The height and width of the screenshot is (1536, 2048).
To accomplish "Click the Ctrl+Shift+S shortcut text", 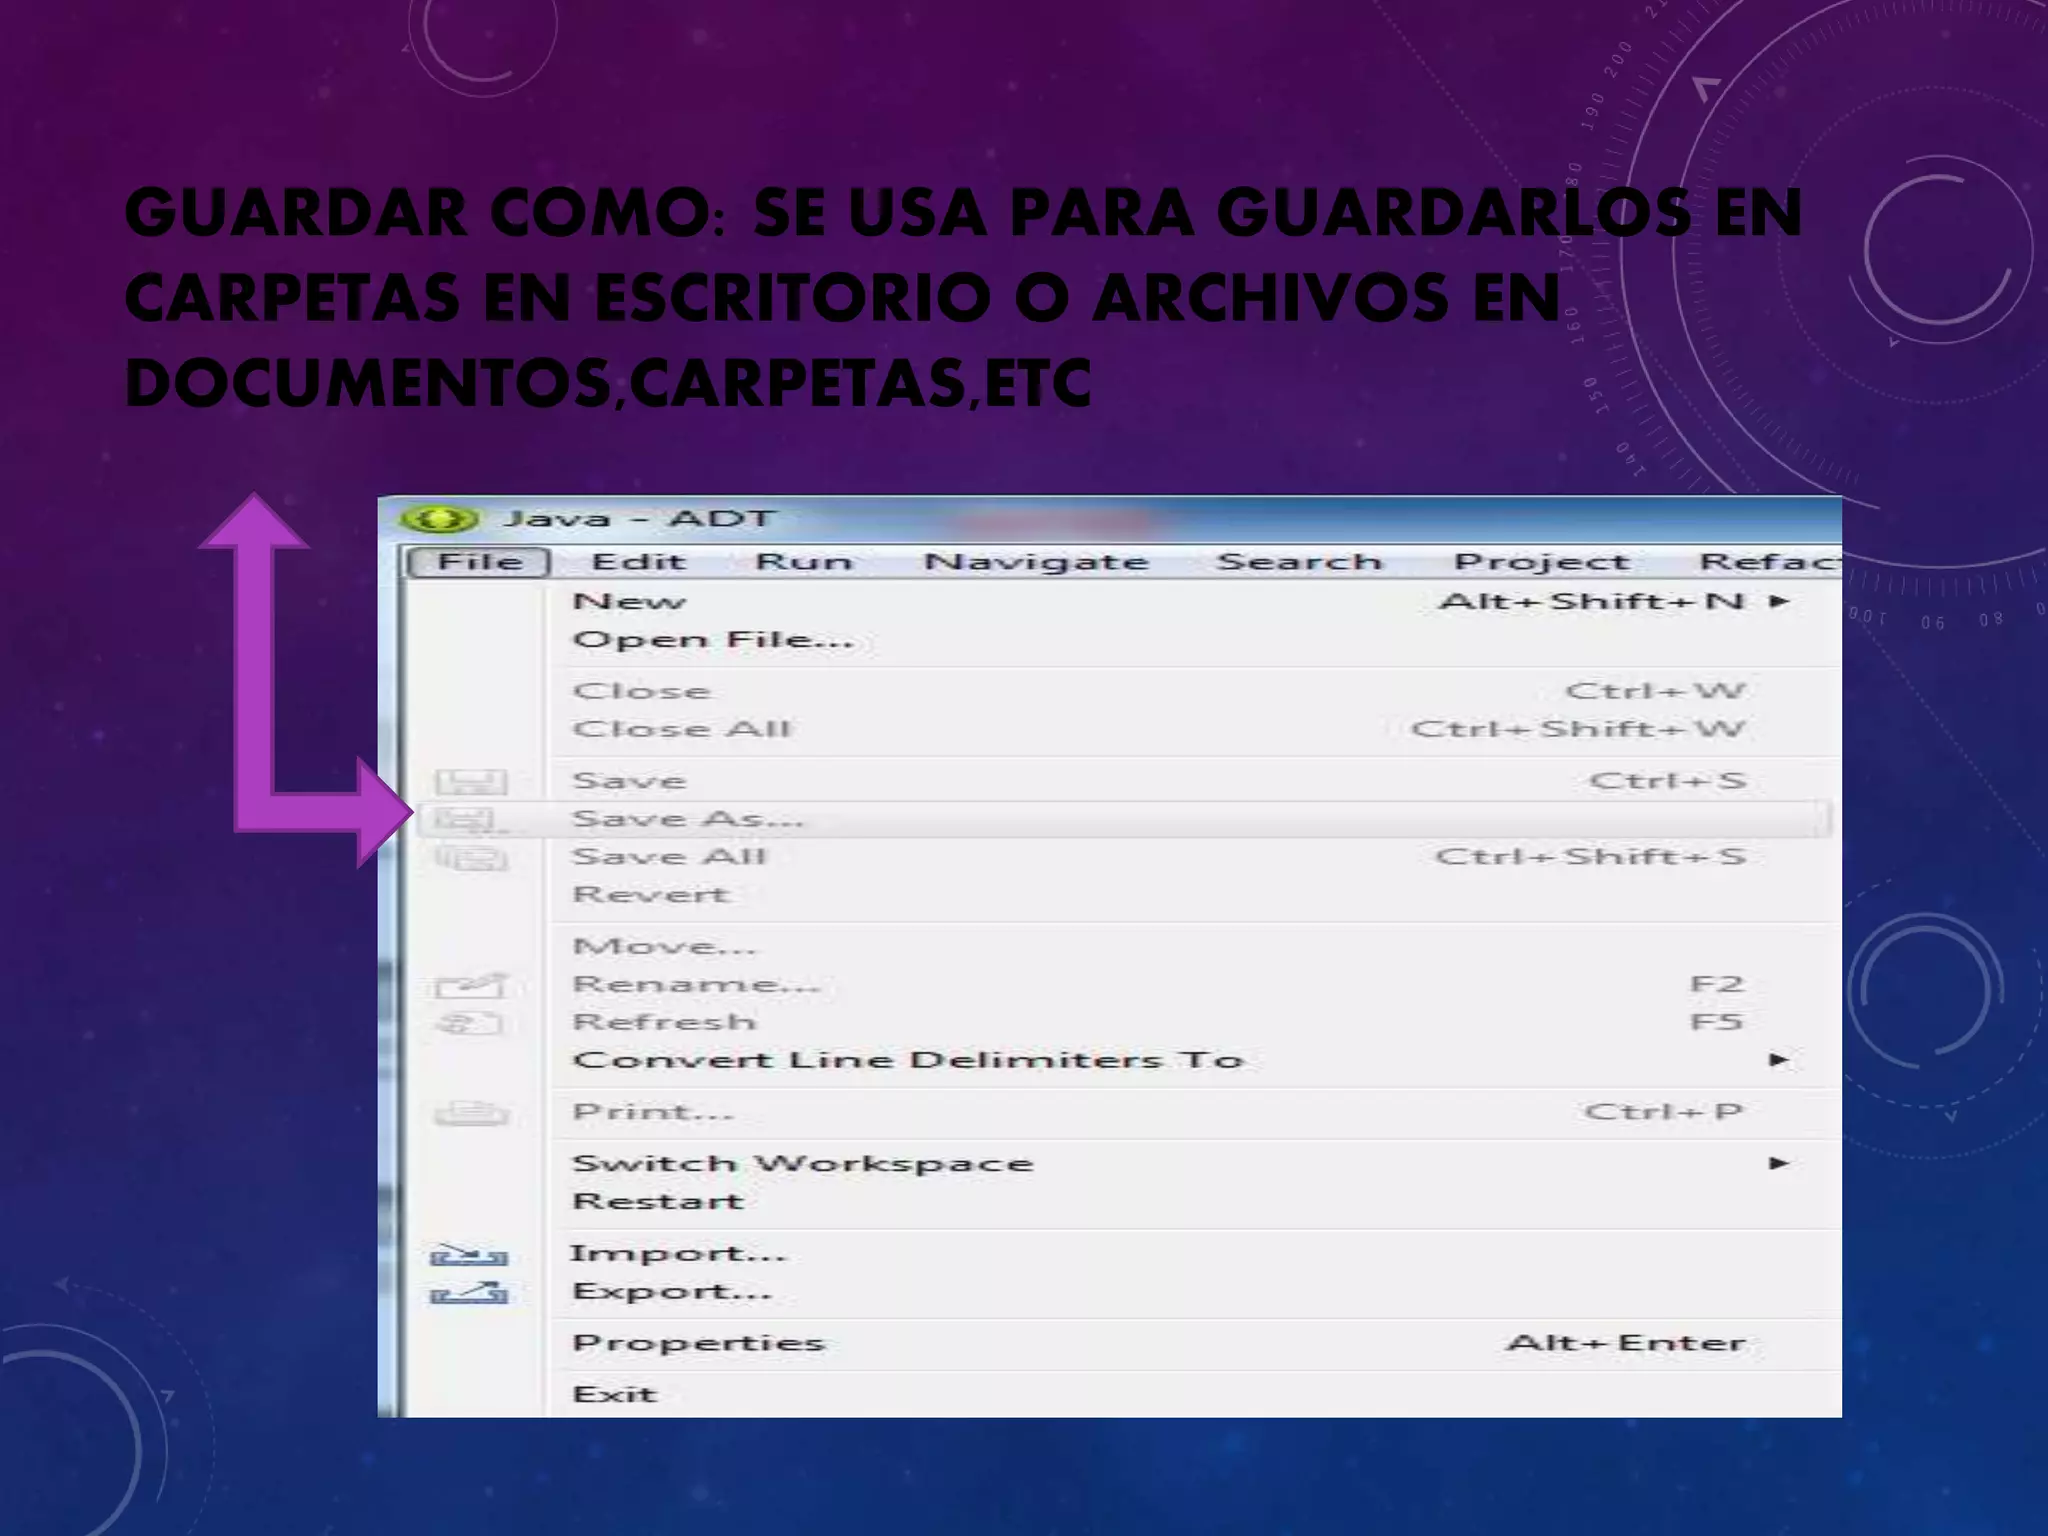I will [x=1590, y=857].
